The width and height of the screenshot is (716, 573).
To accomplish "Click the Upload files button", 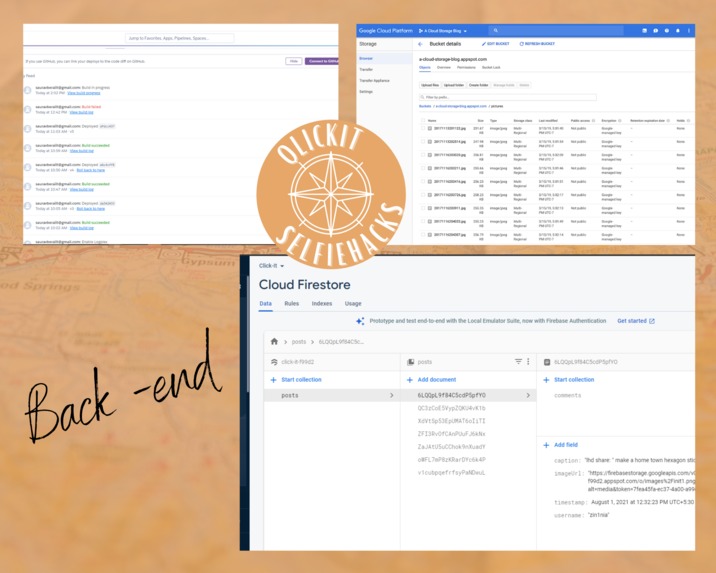I will click(430, 85).
